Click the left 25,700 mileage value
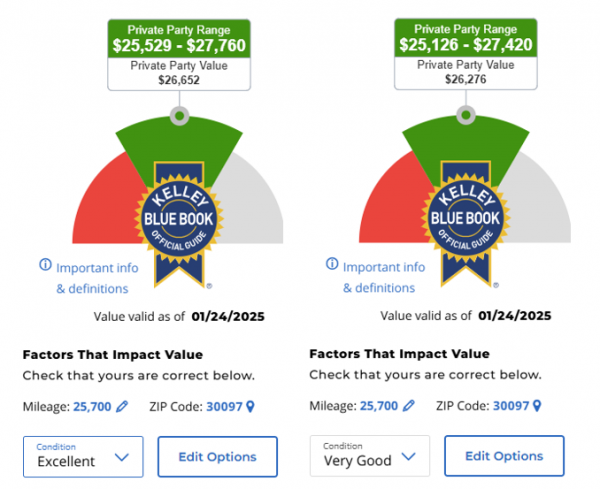This screenshot has height=489, width=600. click(91, 406)
